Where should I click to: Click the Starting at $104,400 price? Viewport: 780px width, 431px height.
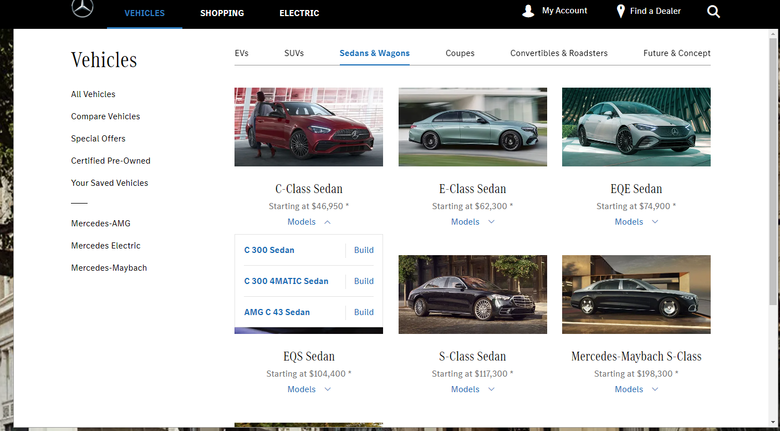(x=308, y=374)
